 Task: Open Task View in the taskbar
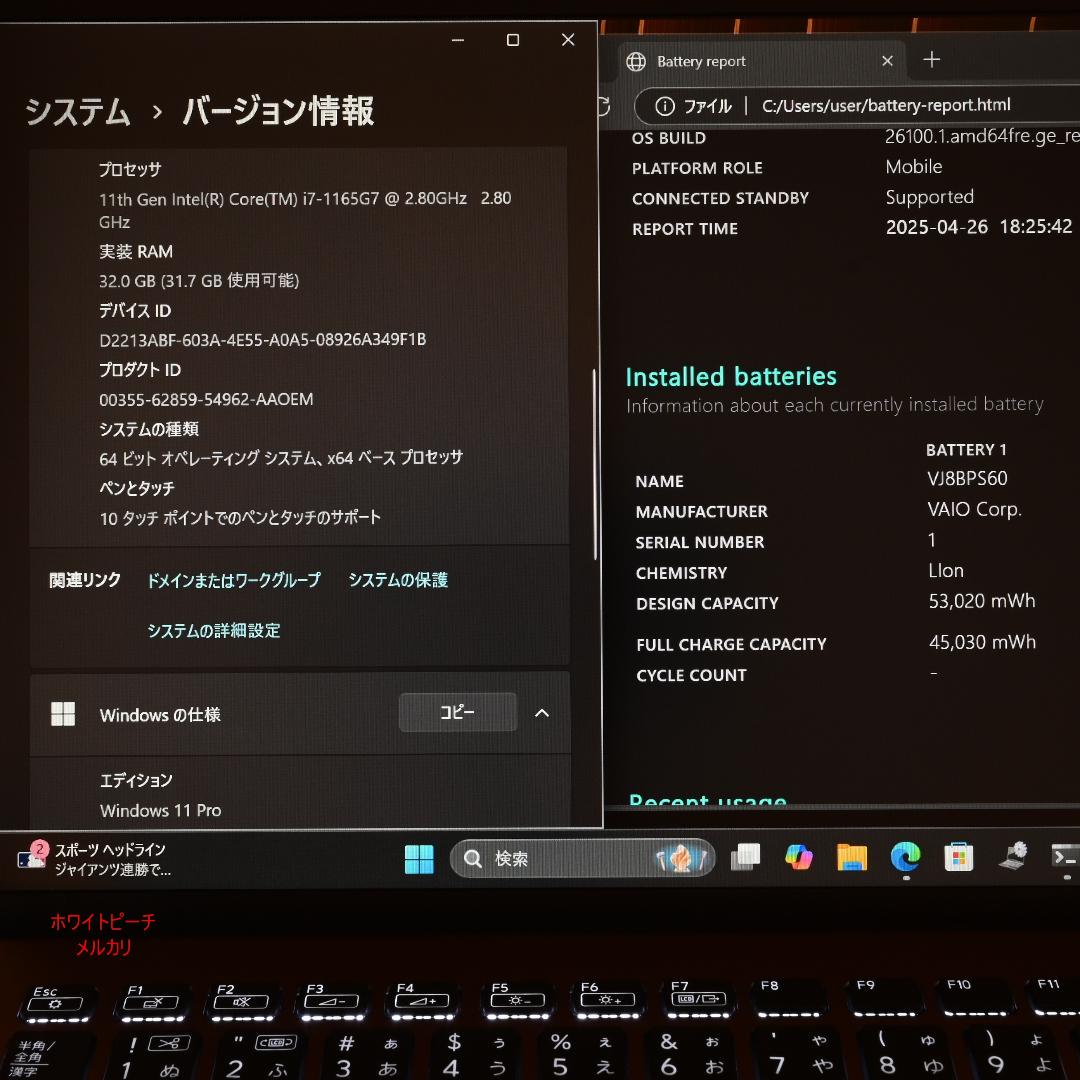745,857
